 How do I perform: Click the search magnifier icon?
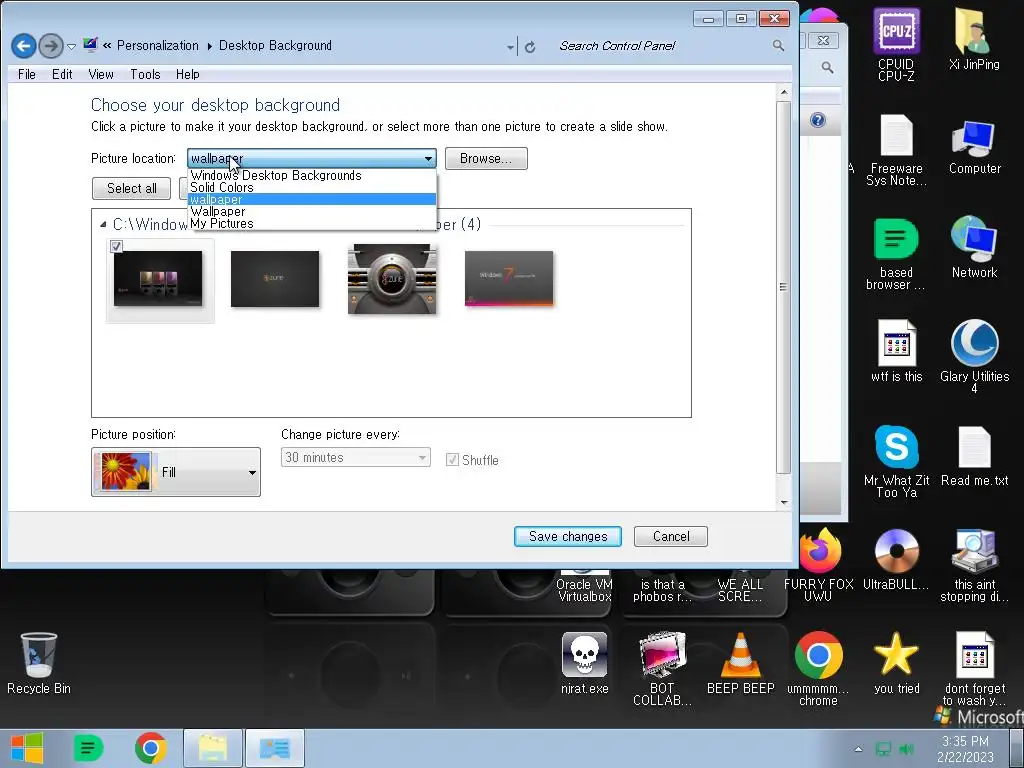point(778,45)
